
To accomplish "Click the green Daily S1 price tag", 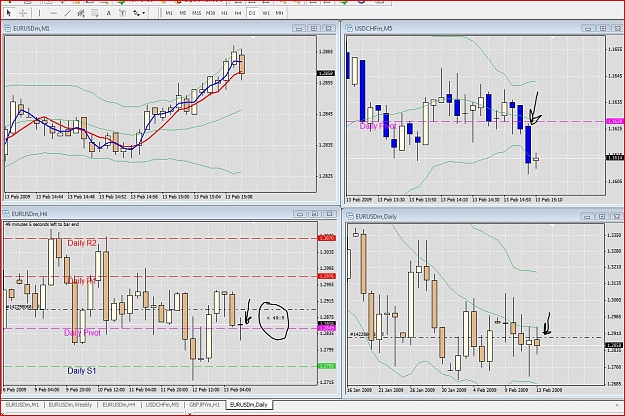I will click(327, 366).
